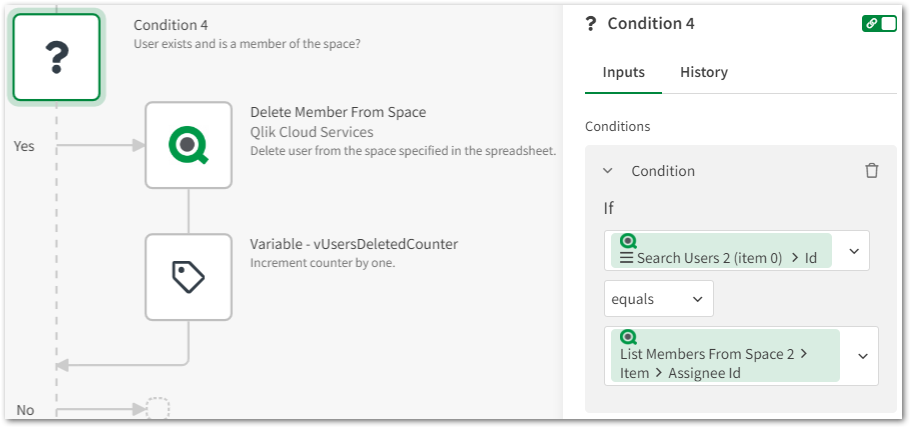Click the Condition 4 label on the canvas
This screenshot has height=428, width=911.
171,25
